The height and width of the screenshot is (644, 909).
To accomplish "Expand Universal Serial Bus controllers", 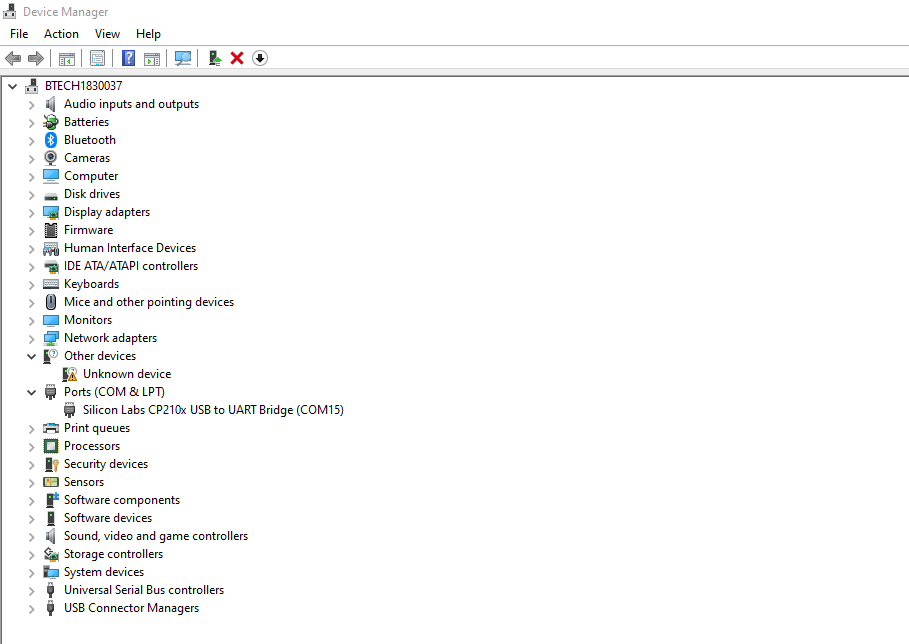I will (31, 591).
